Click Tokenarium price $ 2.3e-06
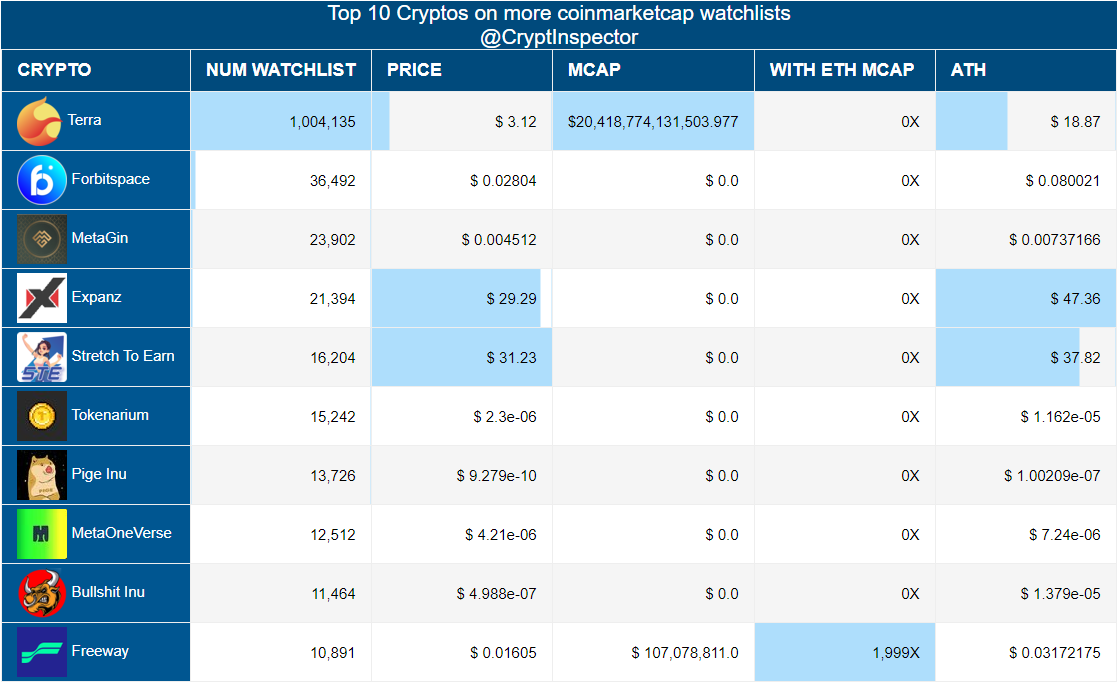The height and width of the screenshot is (683, 1118). point(505,417)
